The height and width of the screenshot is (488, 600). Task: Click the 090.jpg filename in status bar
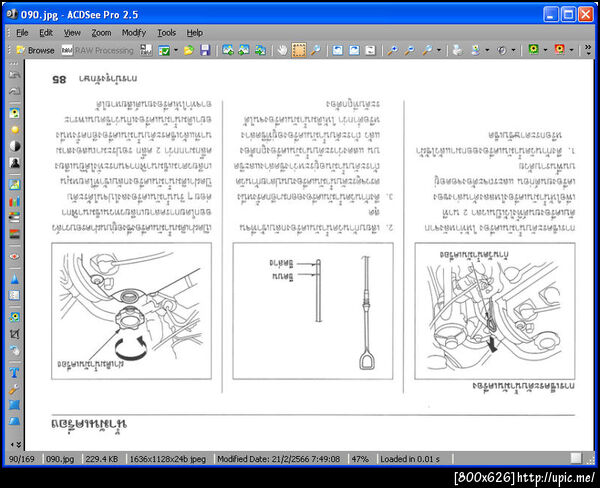60,459
